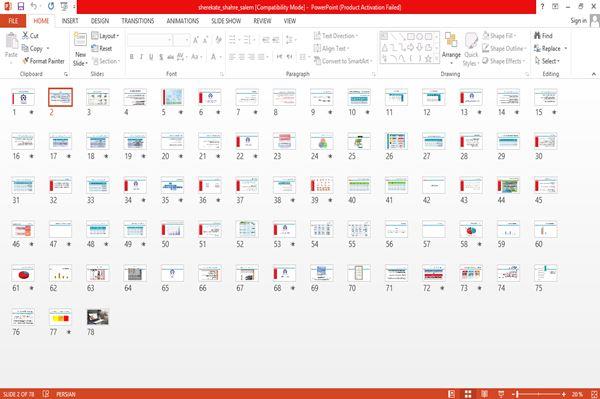Image resolution: width=600 pixels, height=399 pixels.
Task: Click the Find icon in Editing group
Action: pyautogui.click(x=543, y=36)
